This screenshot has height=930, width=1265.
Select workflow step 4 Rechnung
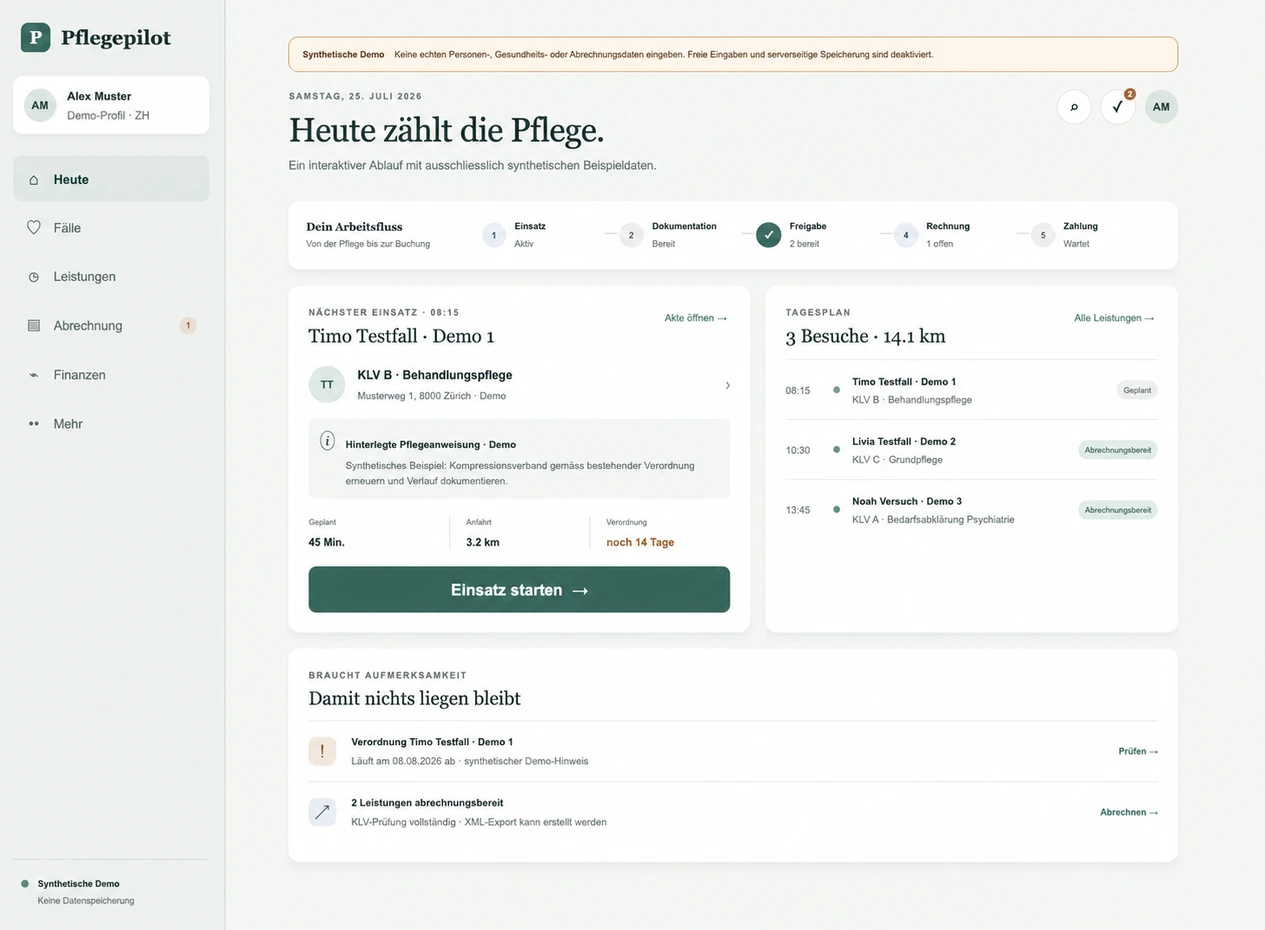(x=906, y=235)
